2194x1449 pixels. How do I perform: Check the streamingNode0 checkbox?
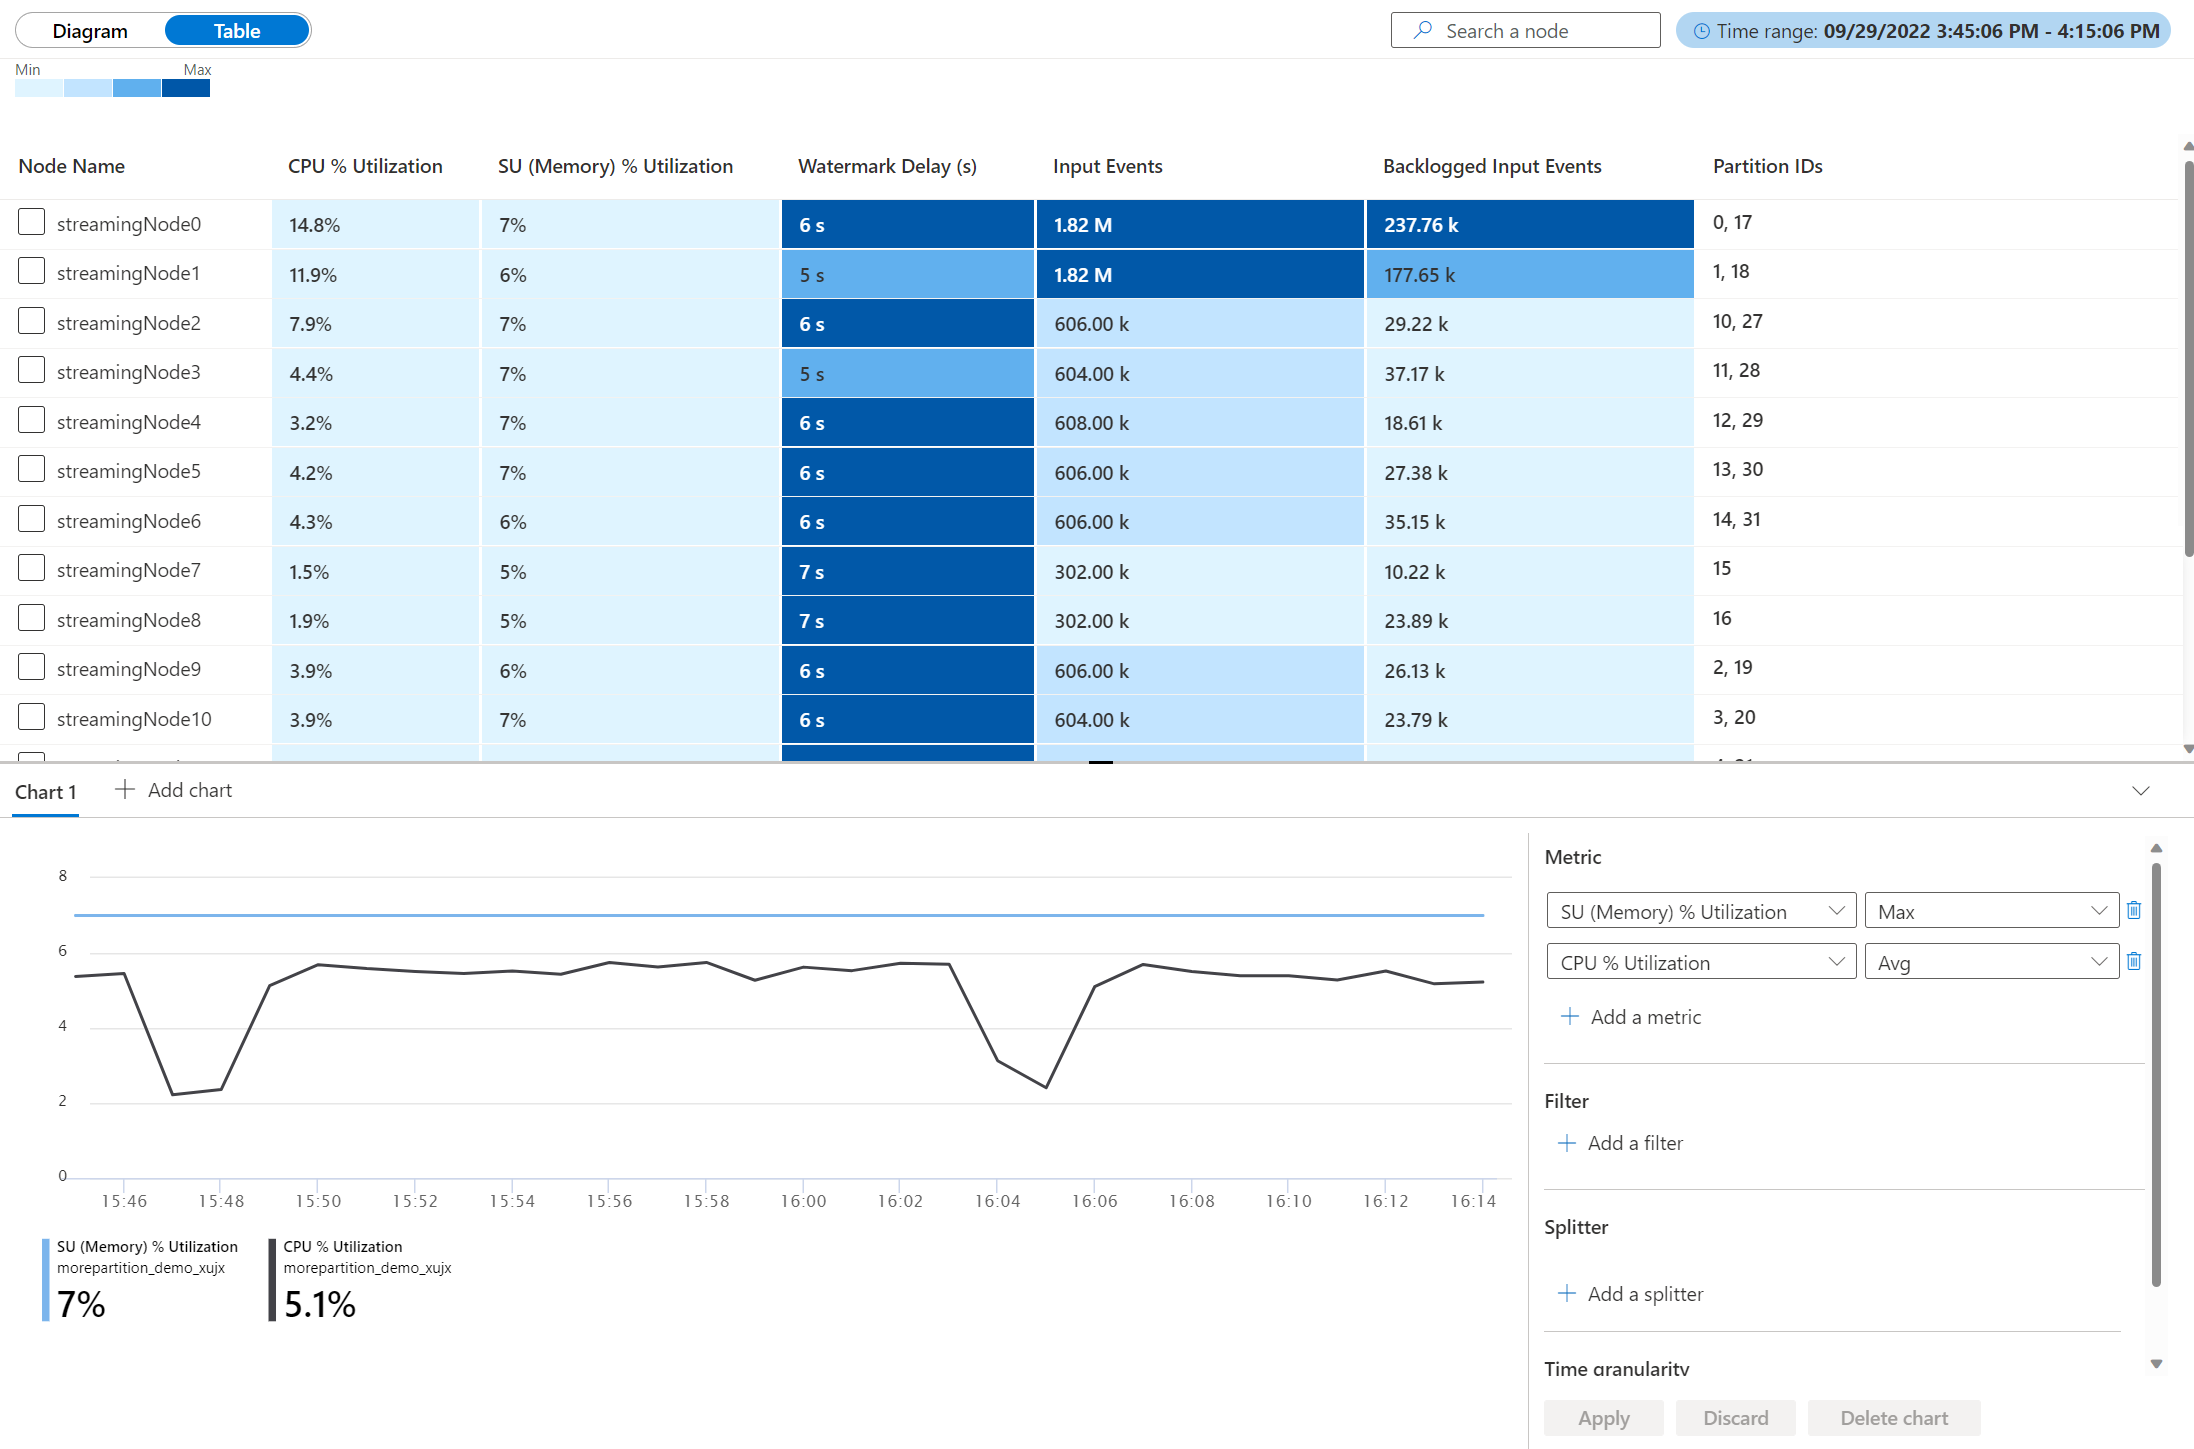[x=32, y=222]
